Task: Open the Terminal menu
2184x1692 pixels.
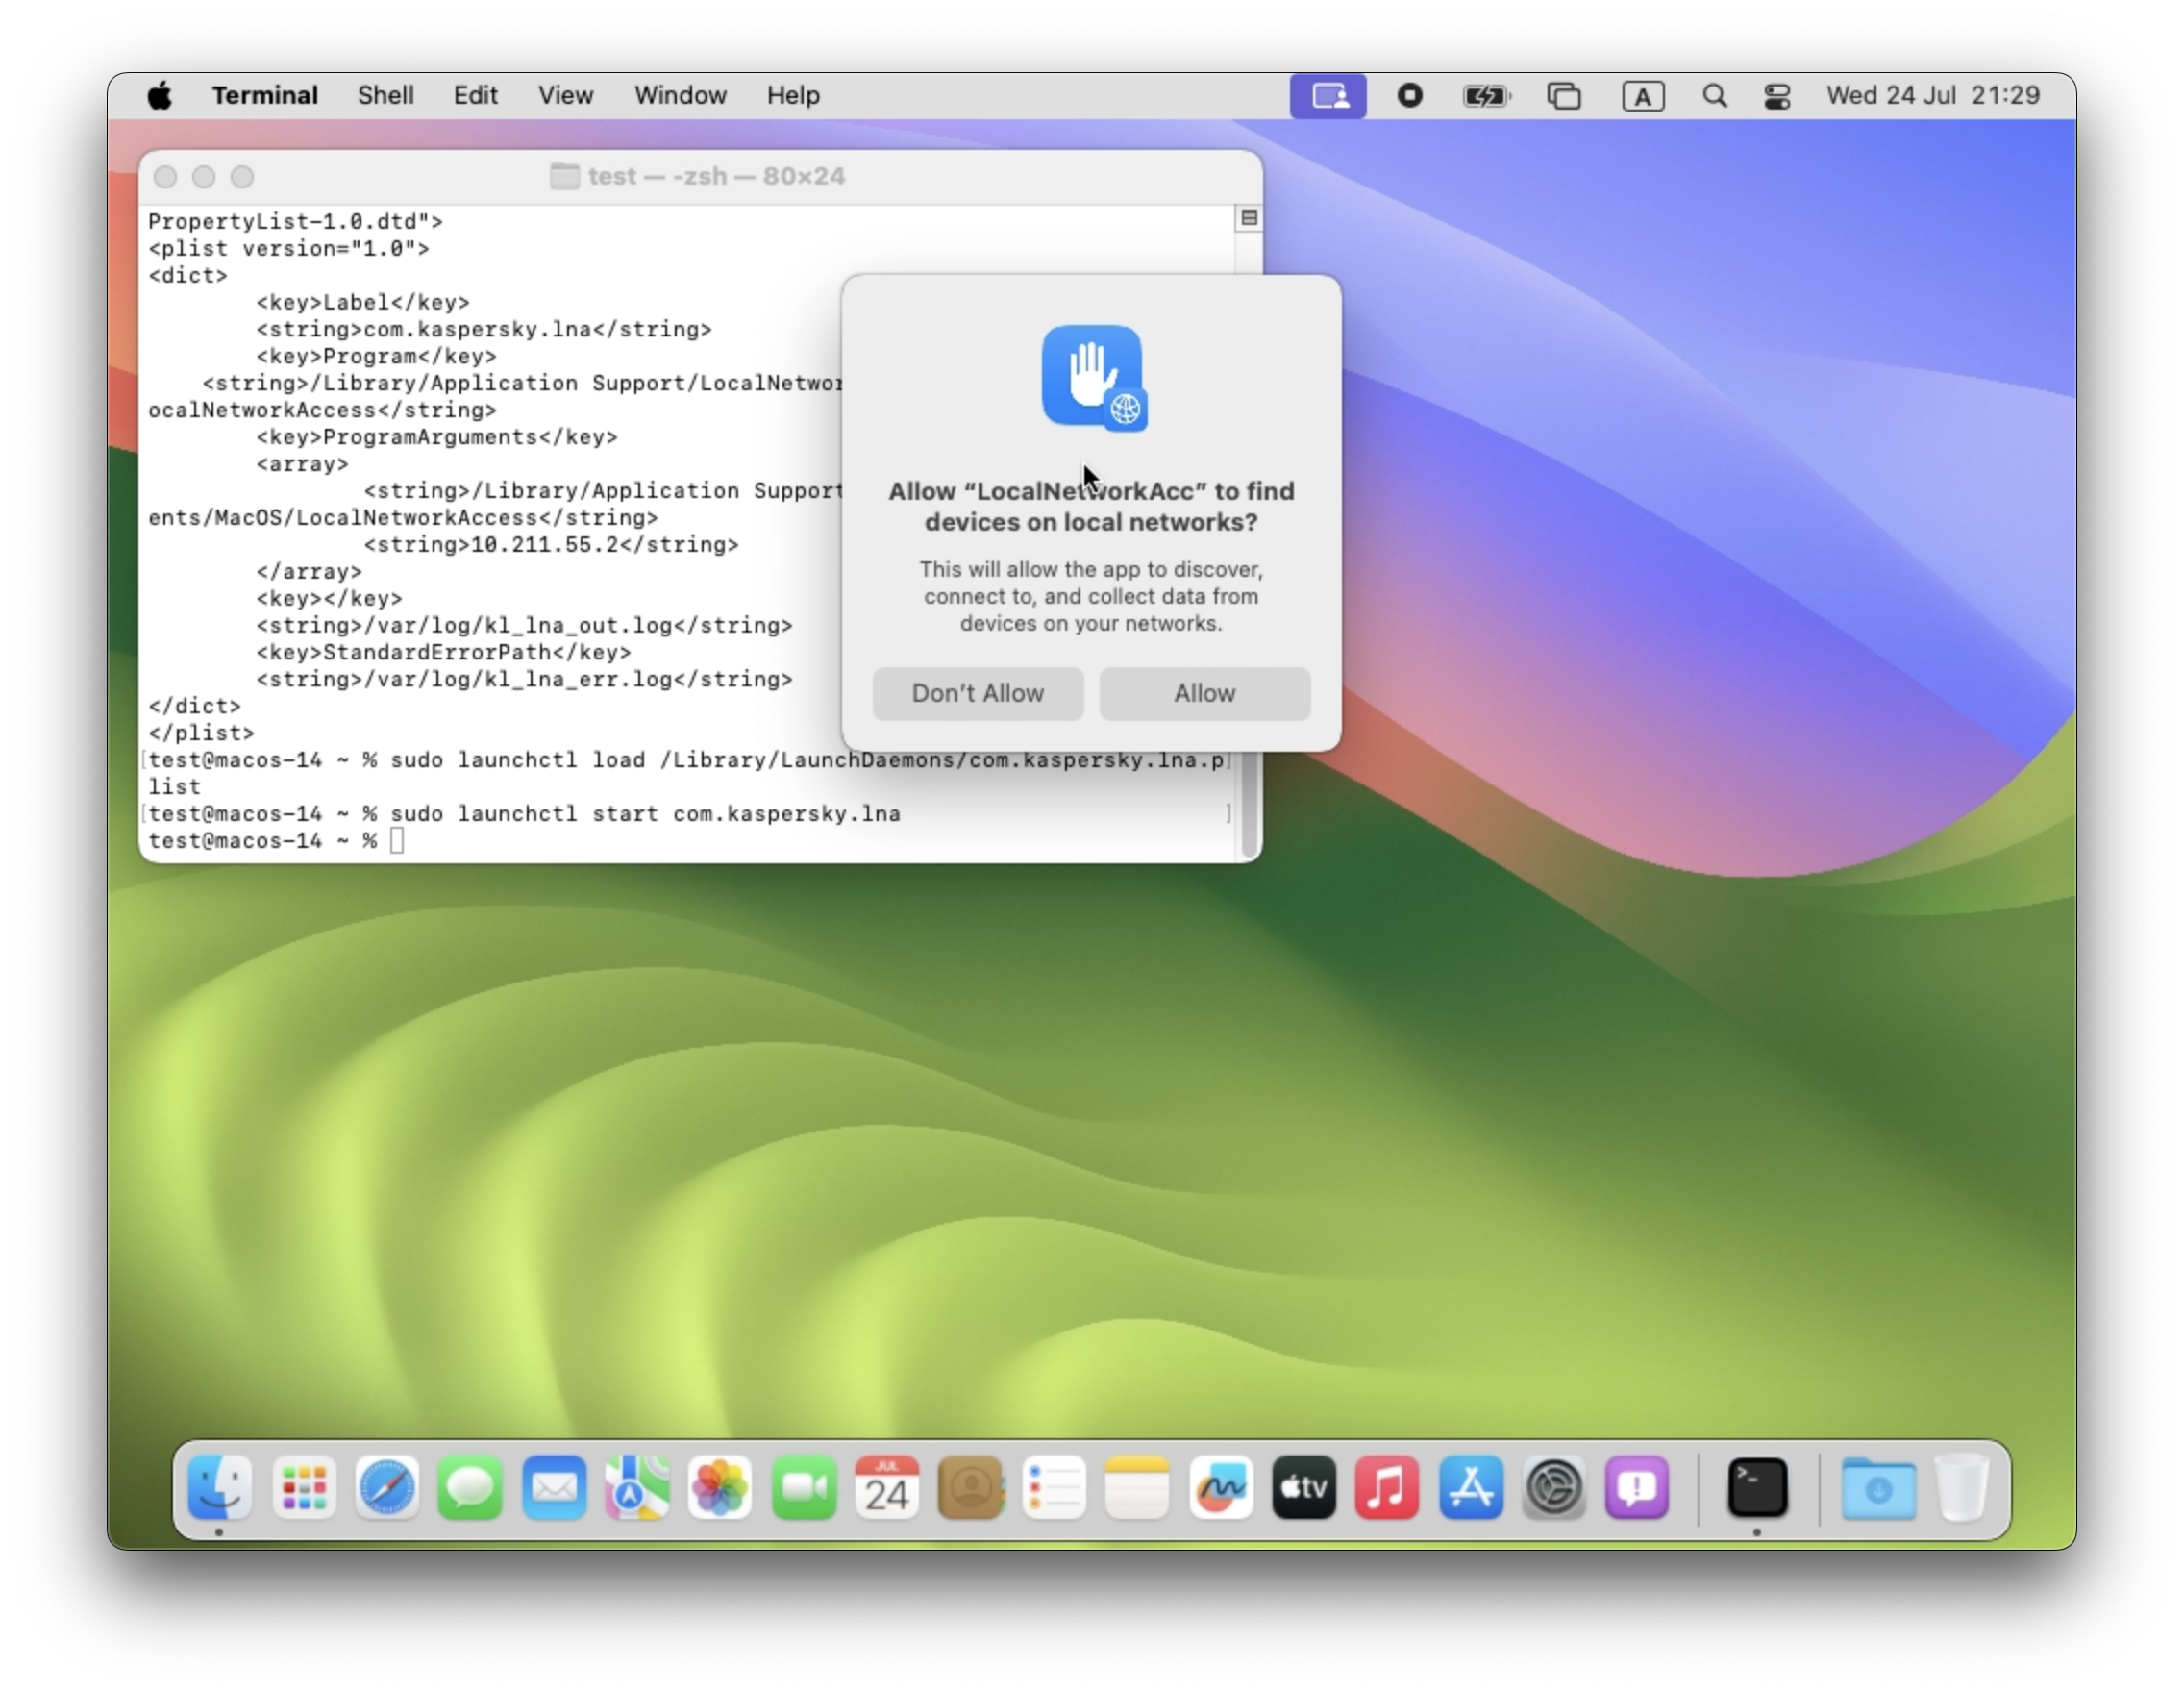Action: point(264,95)
